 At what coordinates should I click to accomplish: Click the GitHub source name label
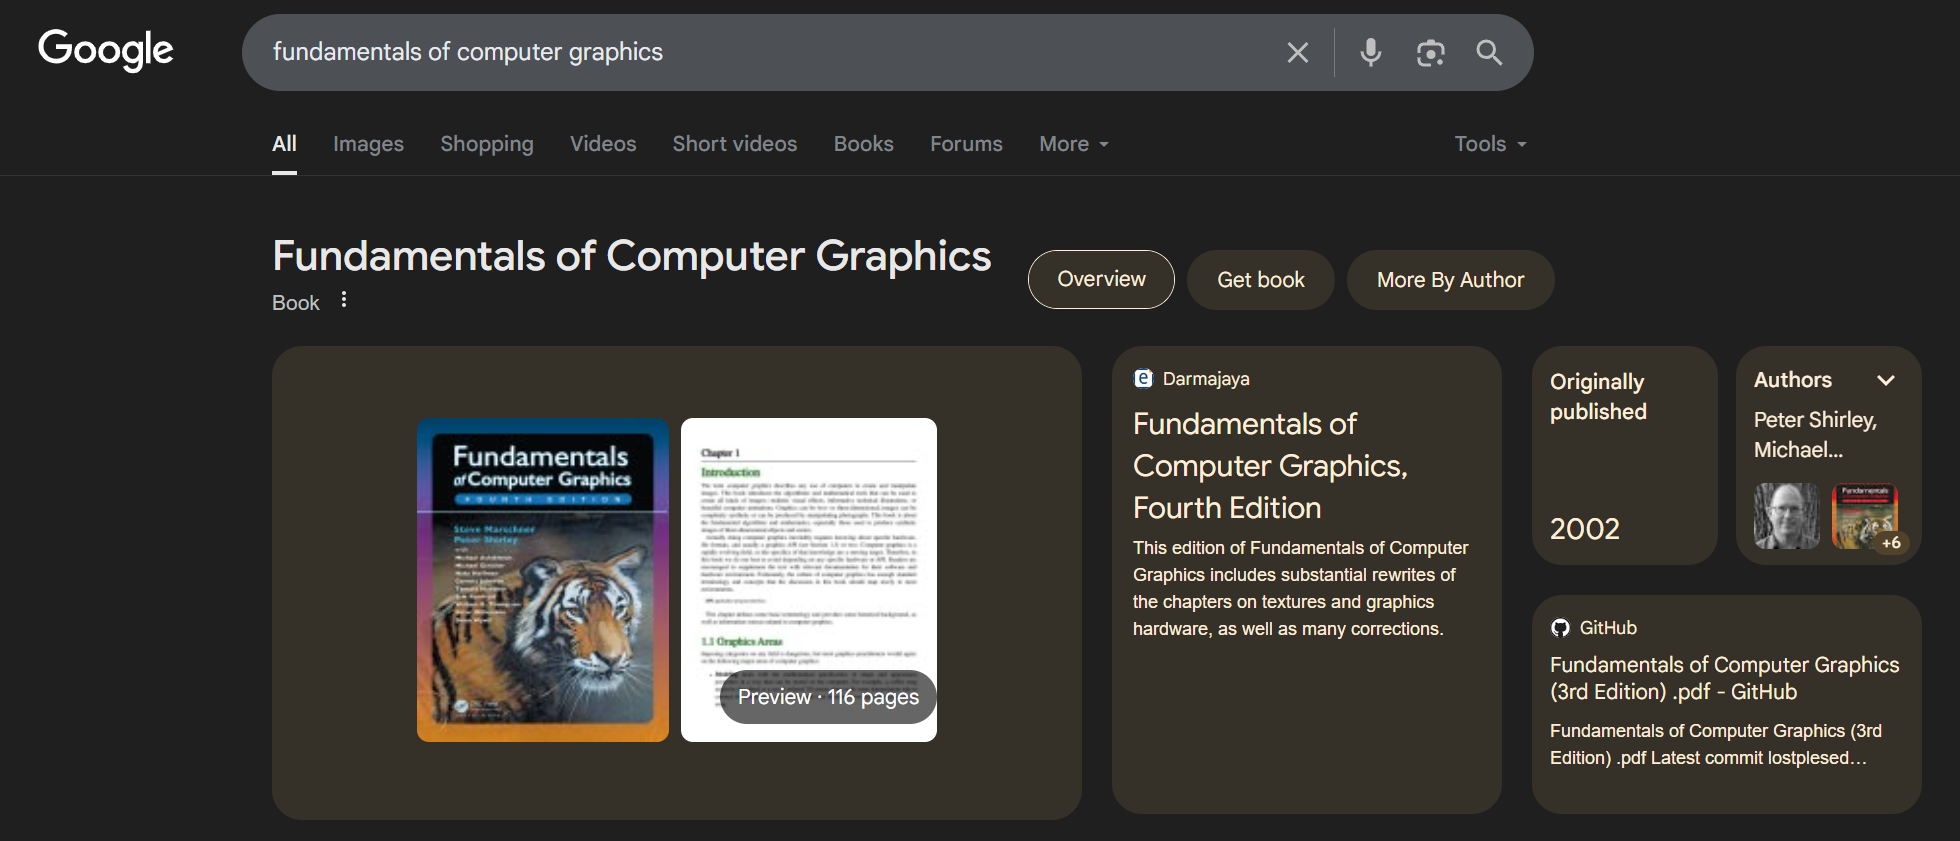point(1608,628)
